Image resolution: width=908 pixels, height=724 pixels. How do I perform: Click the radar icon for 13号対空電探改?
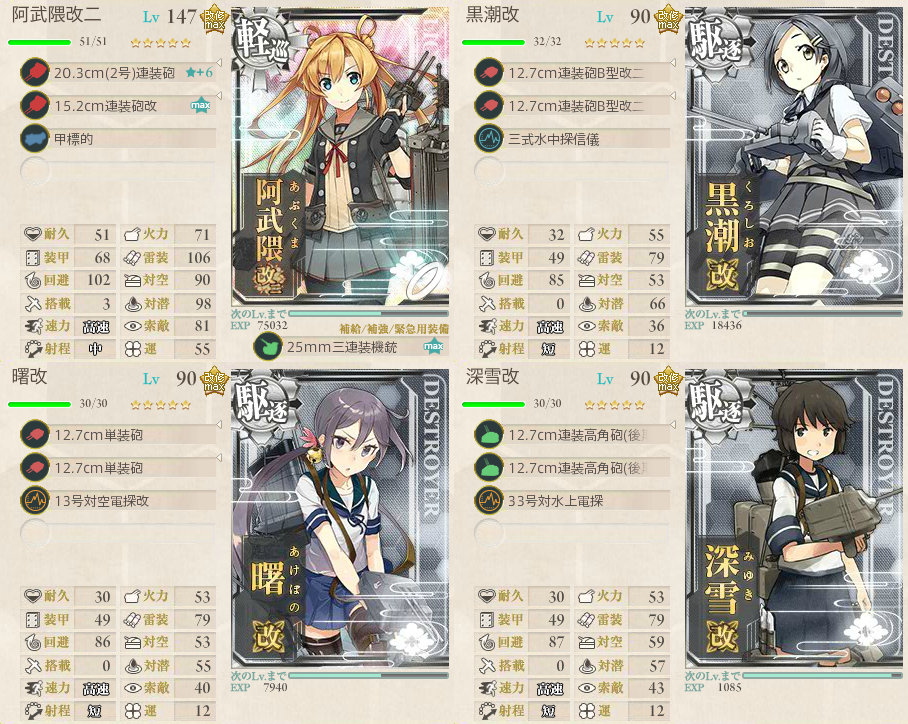click(35, 501)
